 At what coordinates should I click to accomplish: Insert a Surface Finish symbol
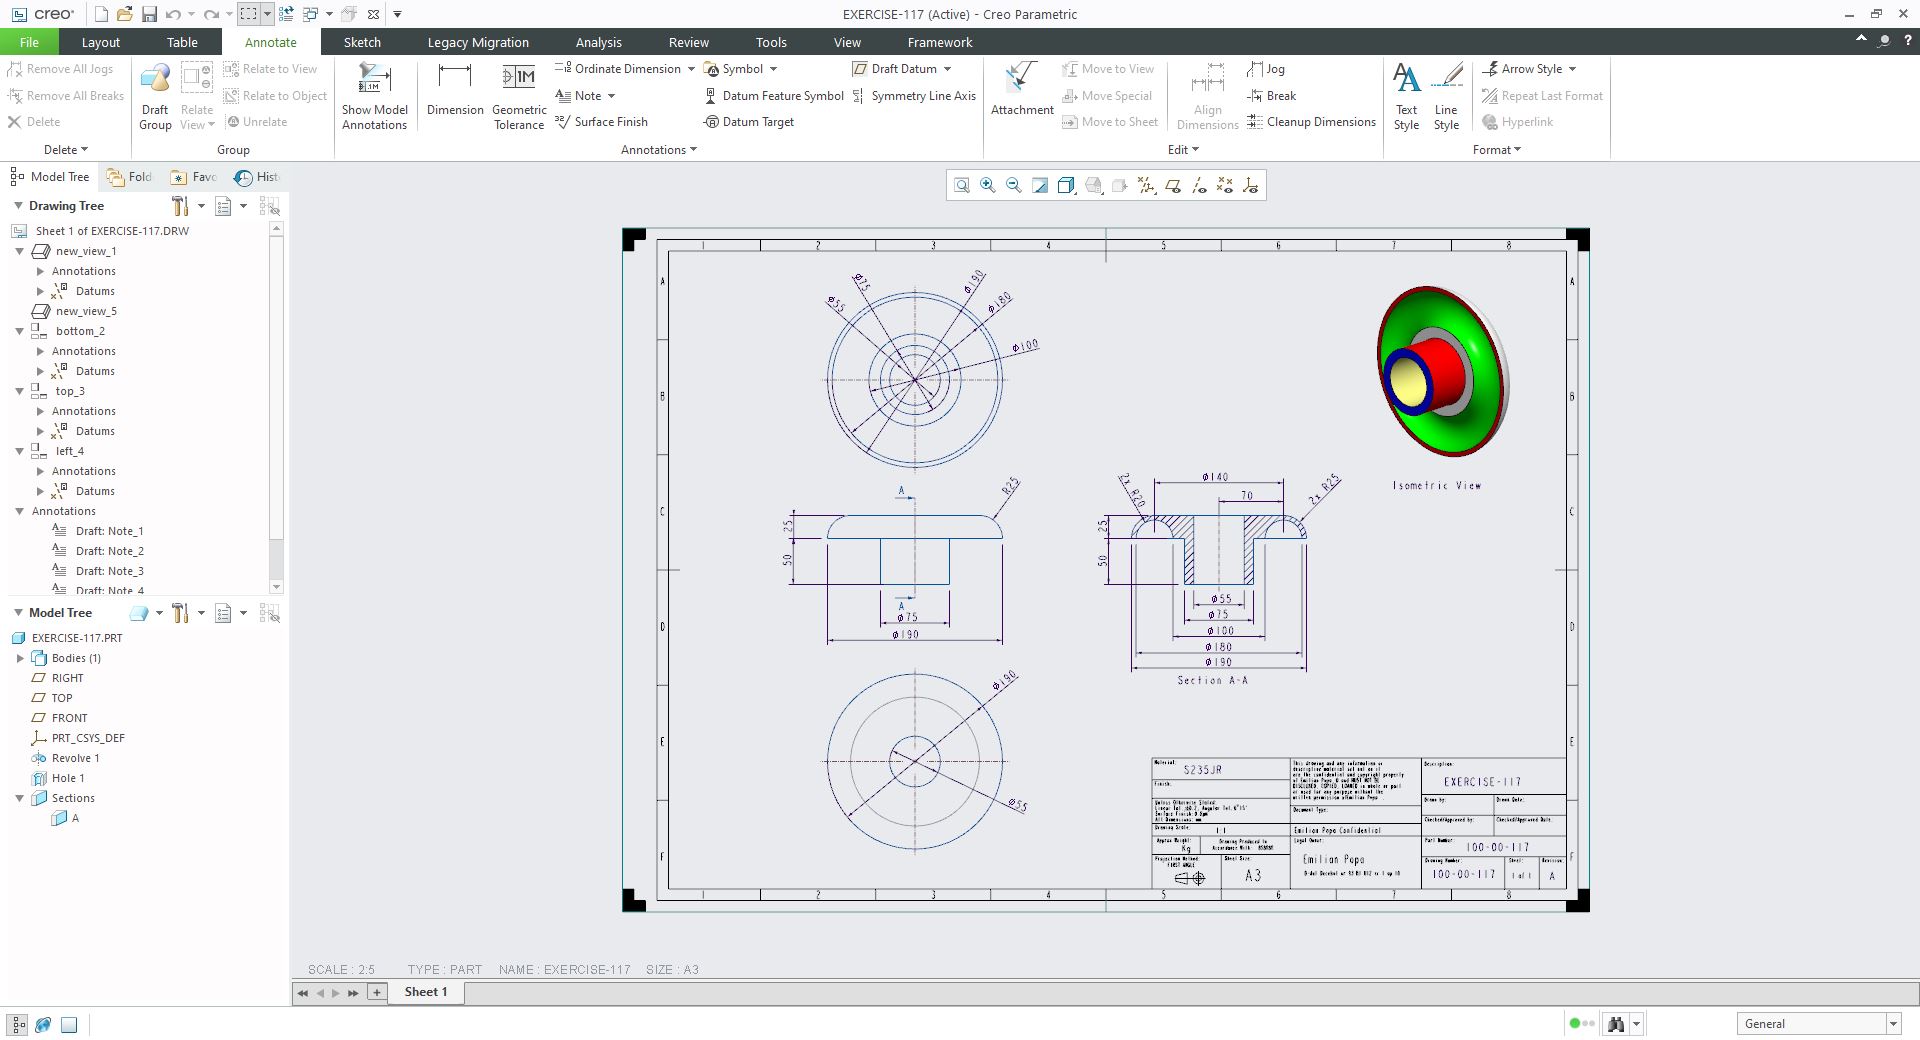[601, 122]
